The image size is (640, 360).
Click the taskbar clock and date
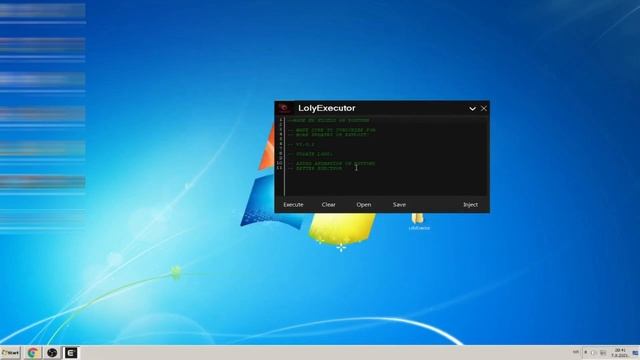(x=620, y=353)
